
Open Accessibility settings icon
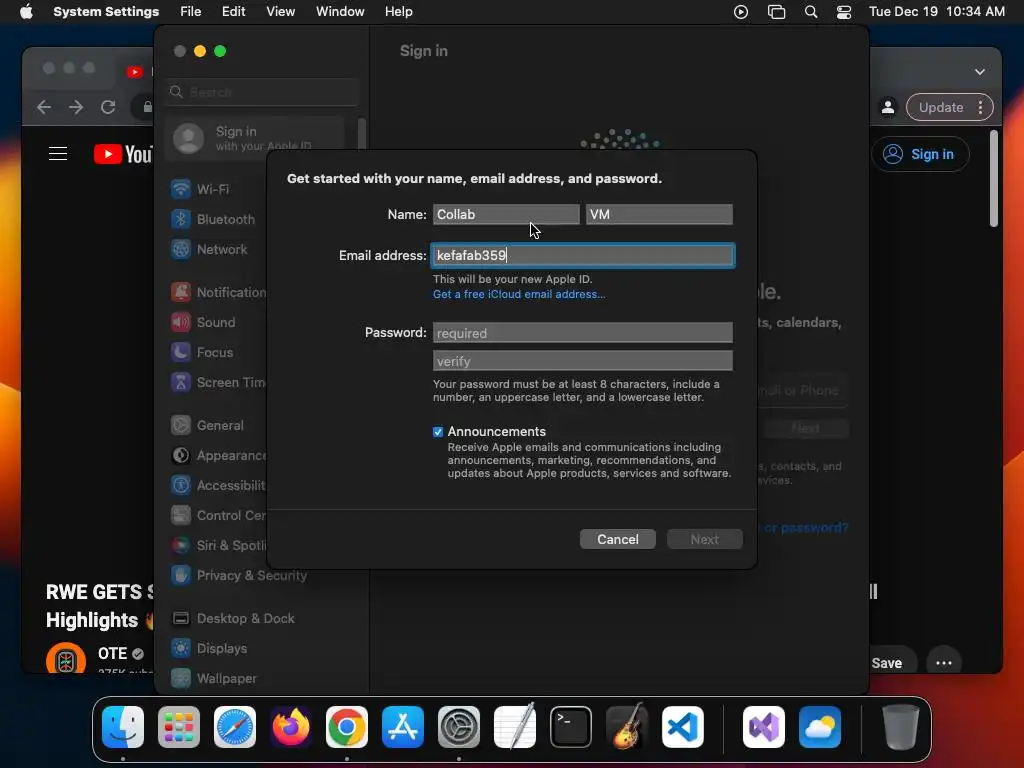[181, 485]
